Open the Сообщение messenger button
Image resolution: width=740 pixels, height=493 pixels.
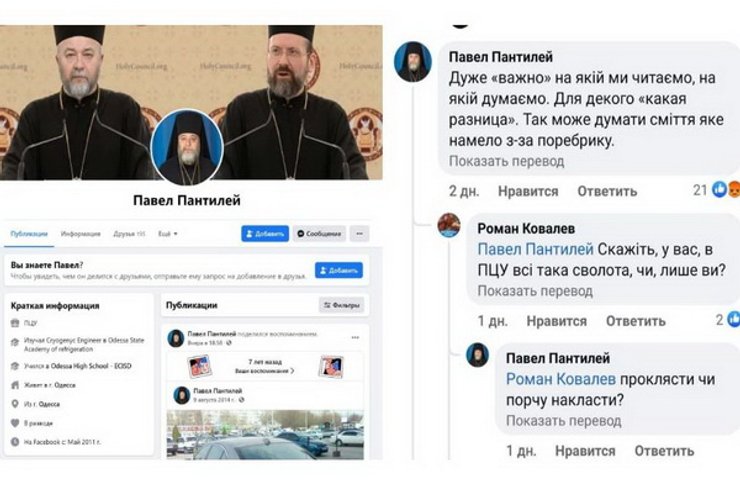coord(319,234)
